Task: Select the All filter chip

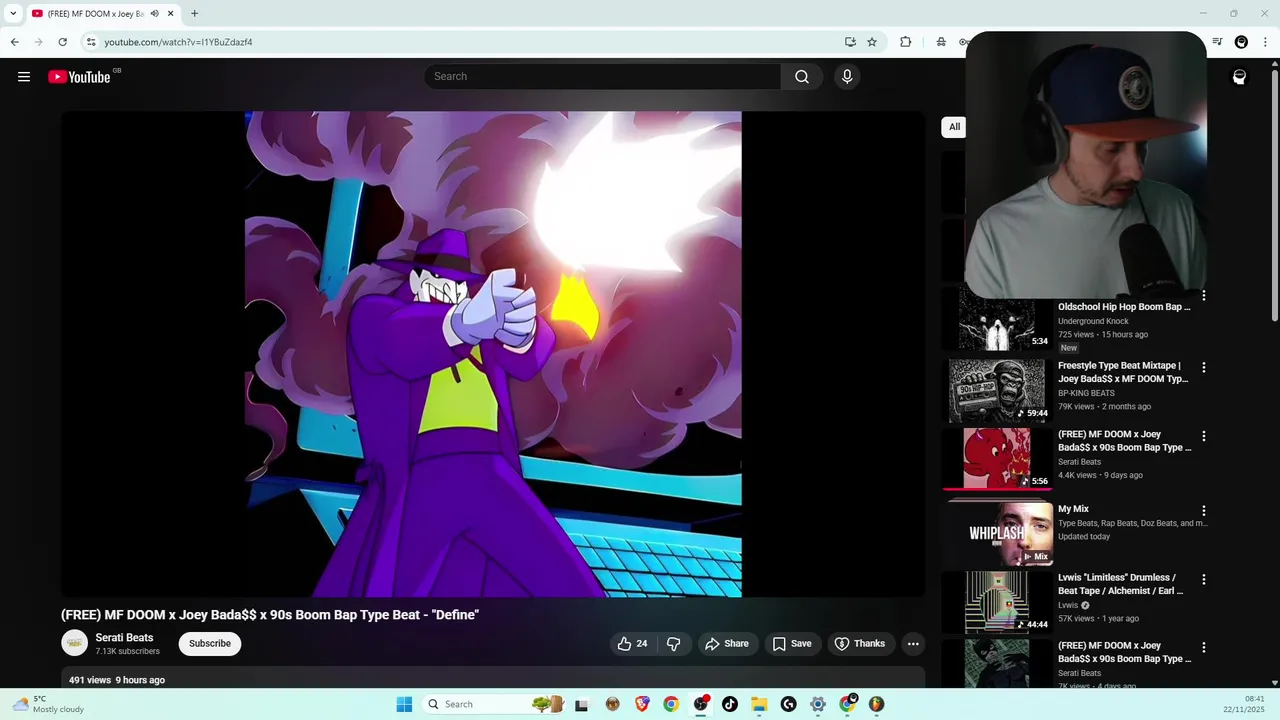Action: [x=954, y=127]
